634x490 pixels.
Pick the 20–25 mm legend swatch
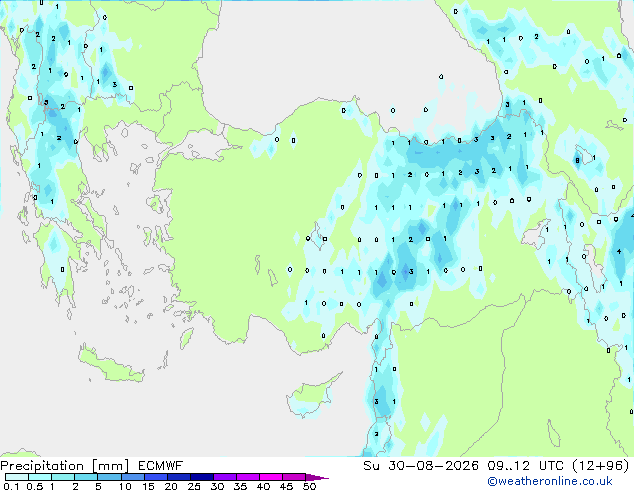click(x=178, y=477)
